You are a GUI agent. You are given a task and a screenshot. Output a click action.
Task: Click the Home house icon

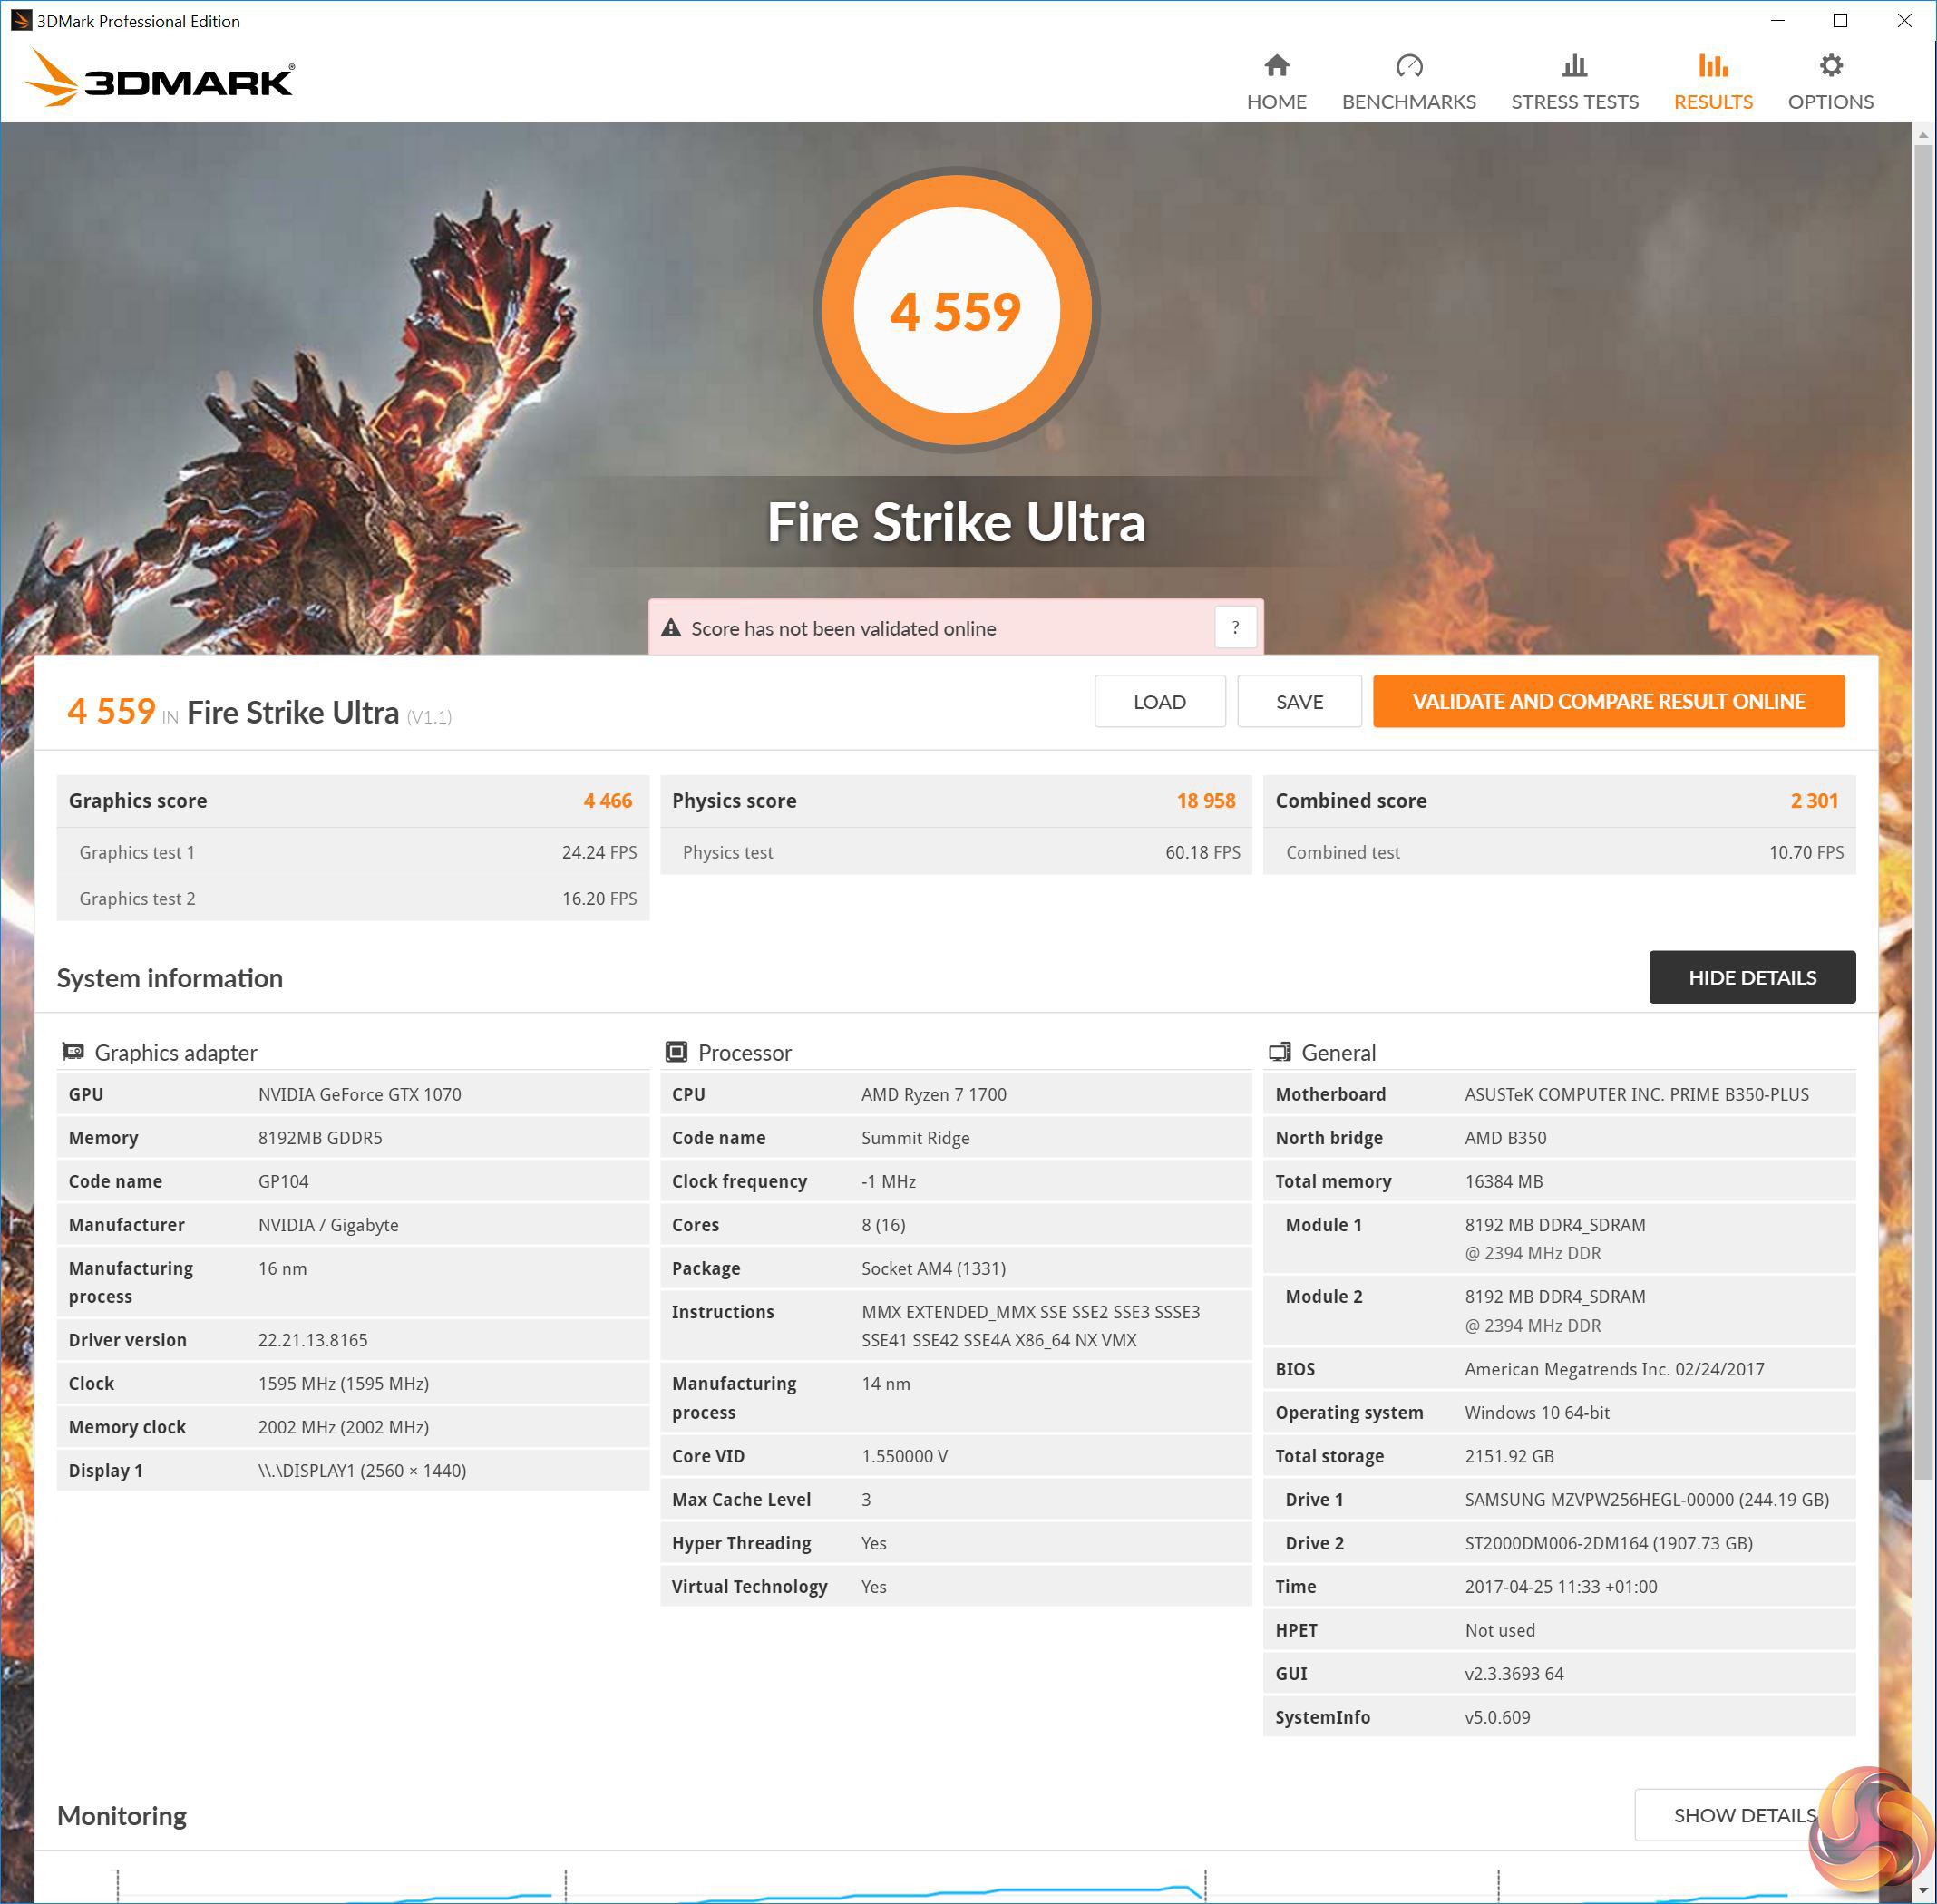coord(1276,66)
